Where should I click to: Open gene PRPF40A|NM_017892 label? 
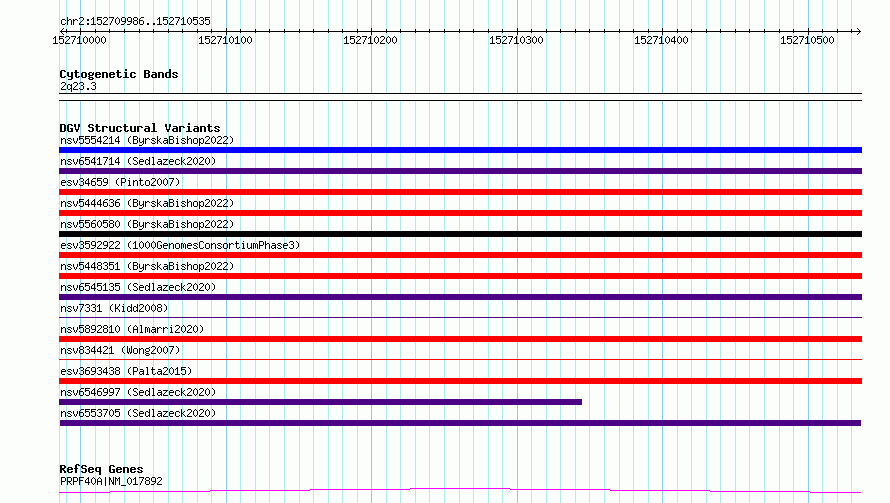tap(111, 481)
